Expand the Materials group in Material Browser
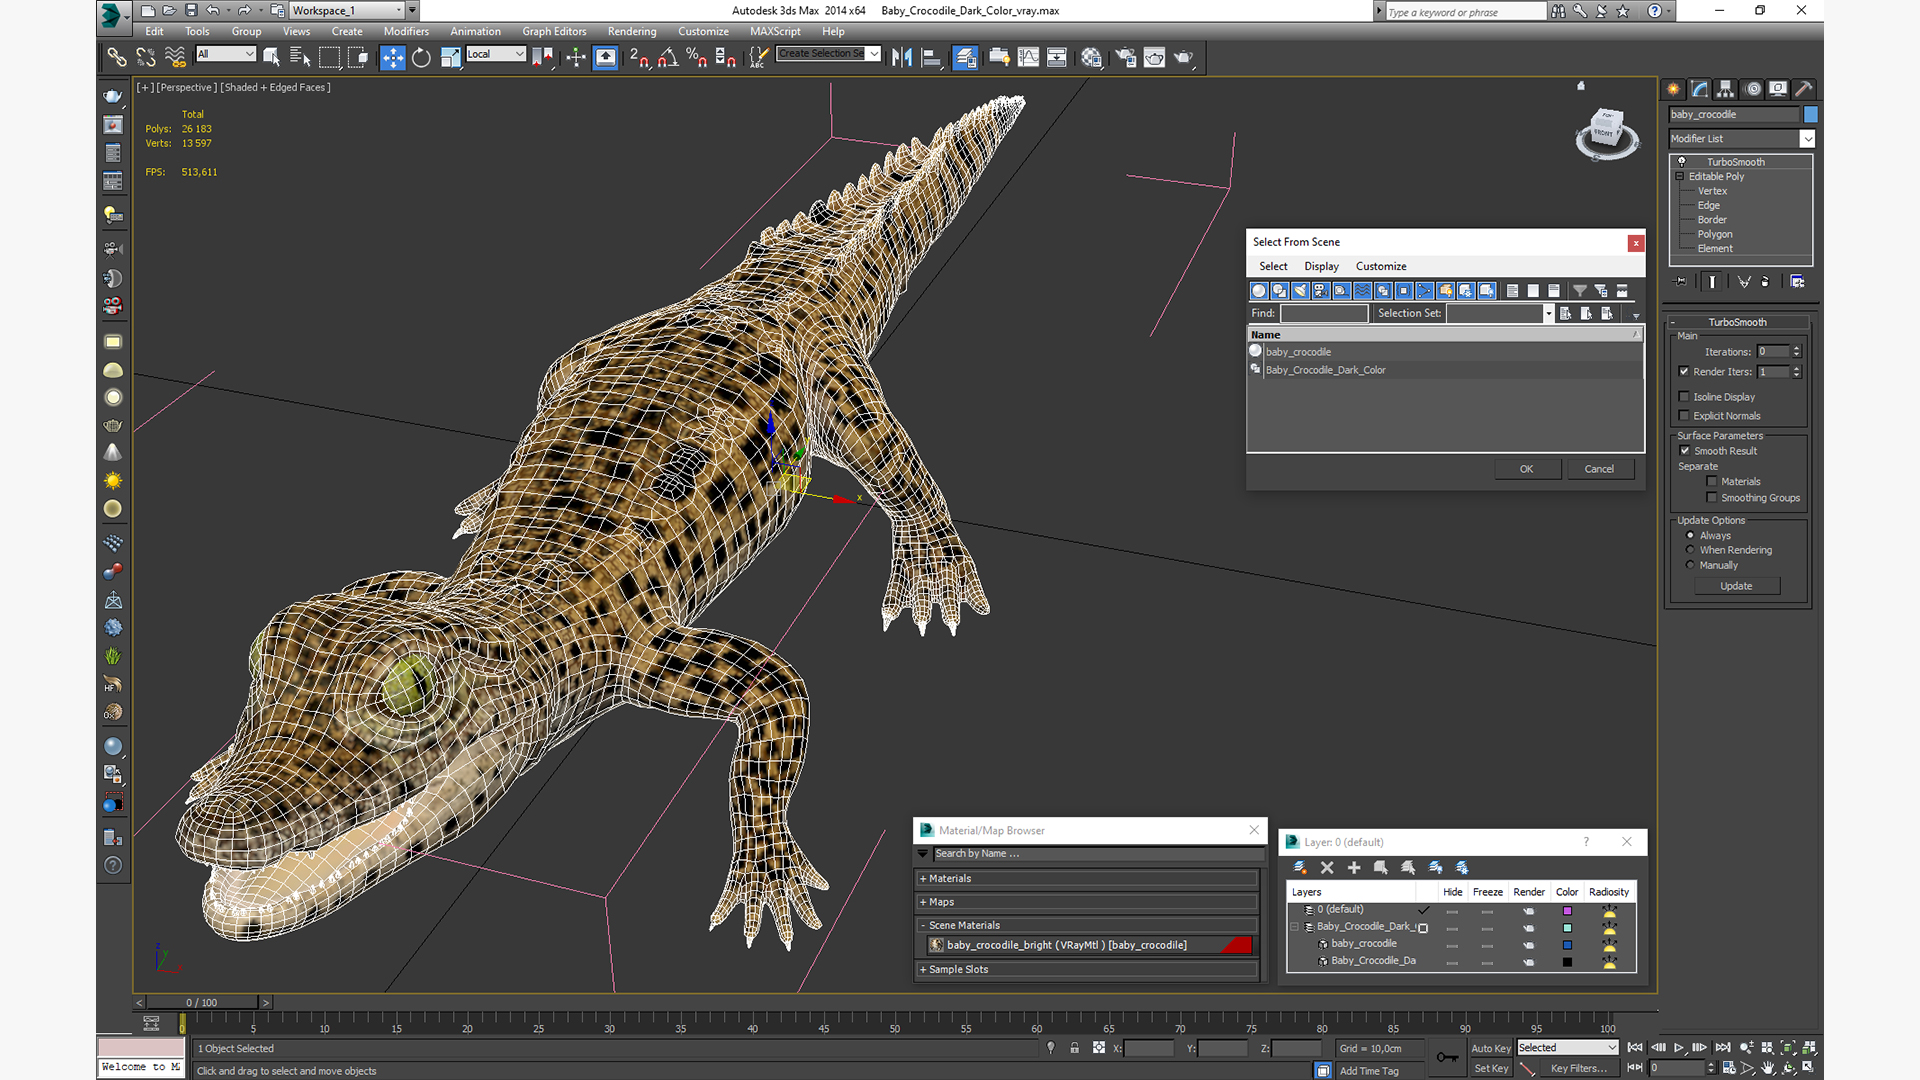1920x1080 pixels. pos(1086,879)
